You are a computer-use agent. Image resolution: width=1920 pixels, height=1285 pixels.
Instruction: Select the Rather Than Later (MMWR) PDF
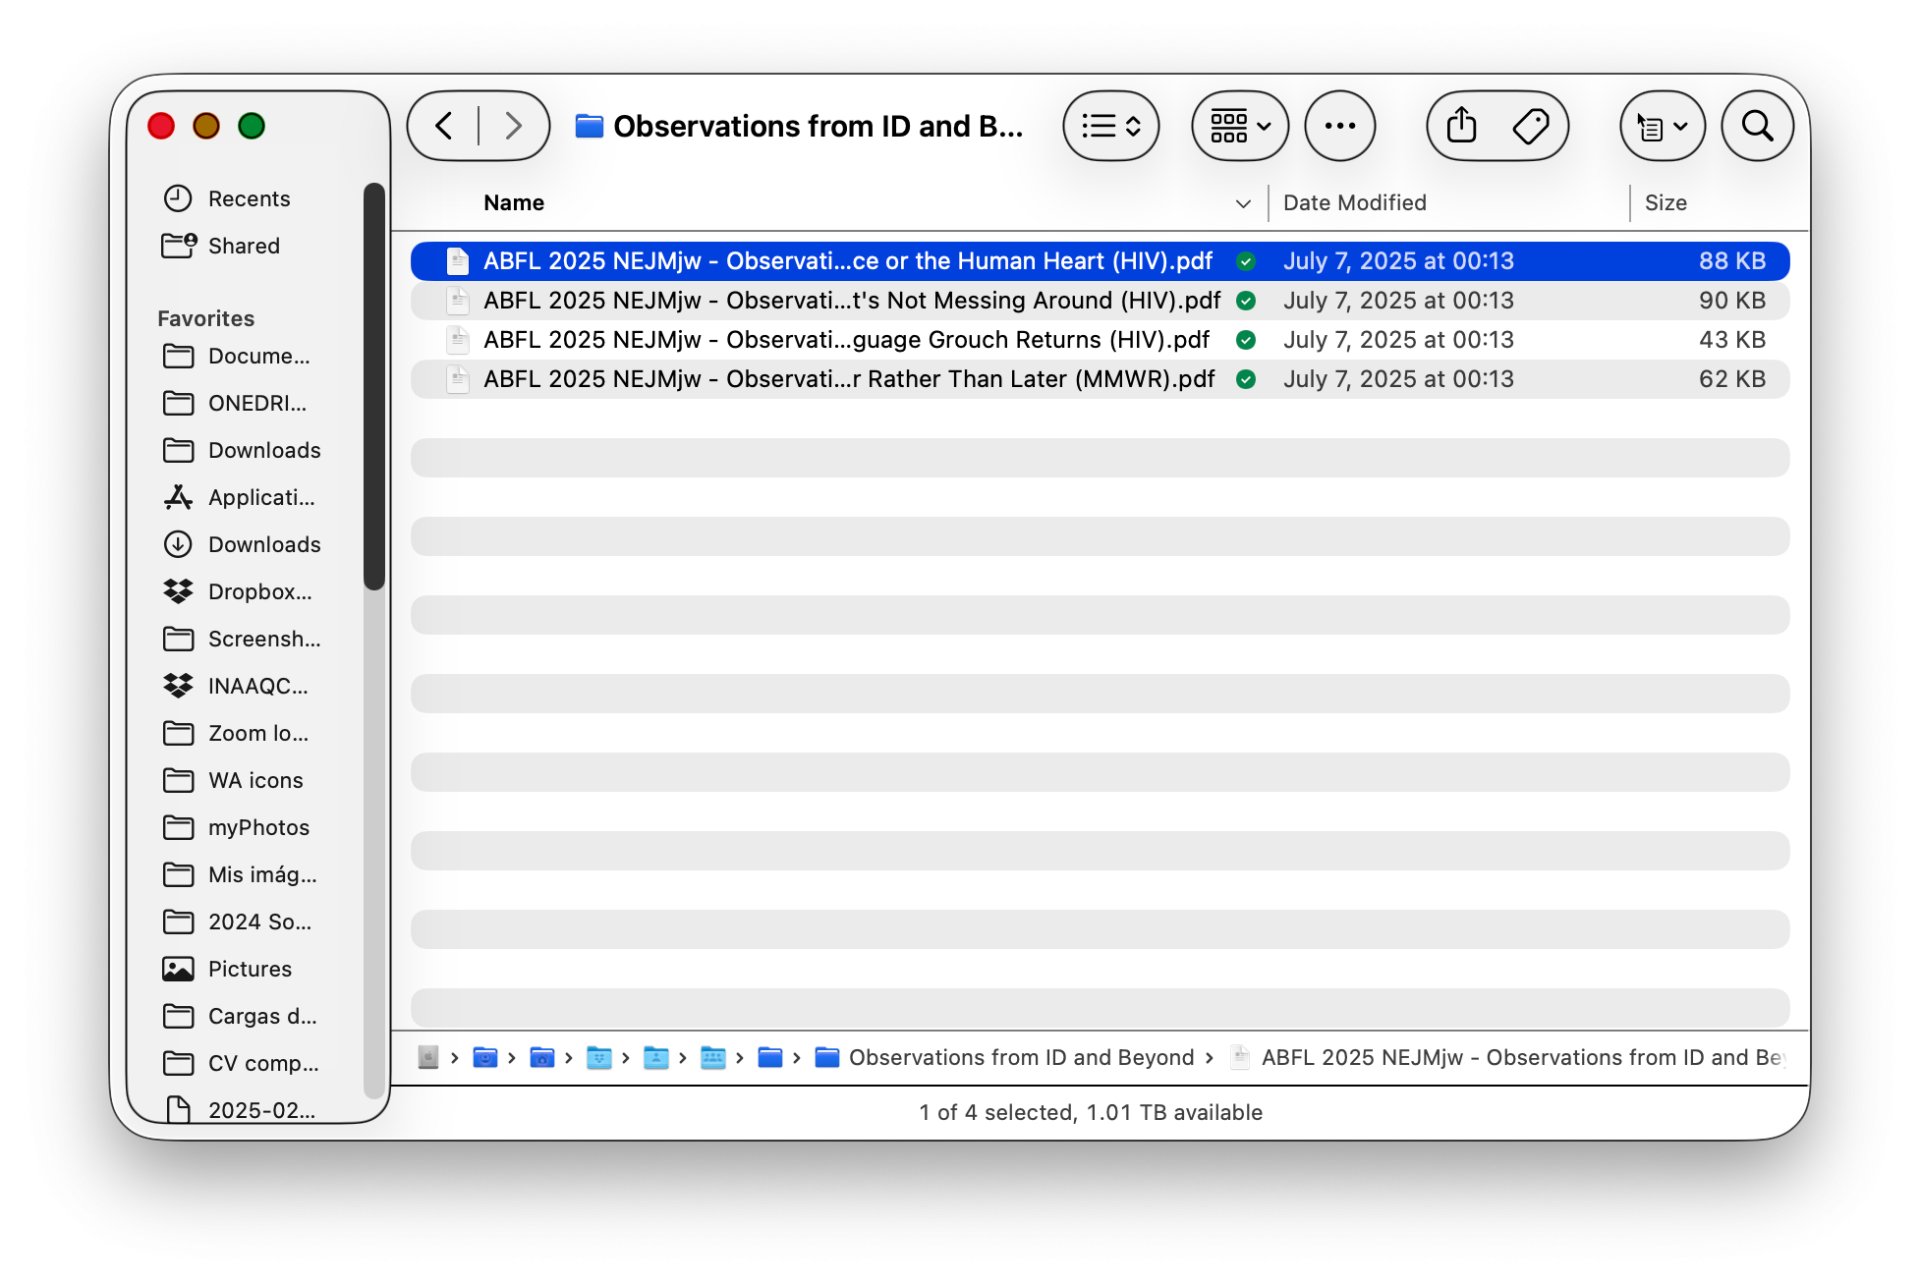coord(848,379)
